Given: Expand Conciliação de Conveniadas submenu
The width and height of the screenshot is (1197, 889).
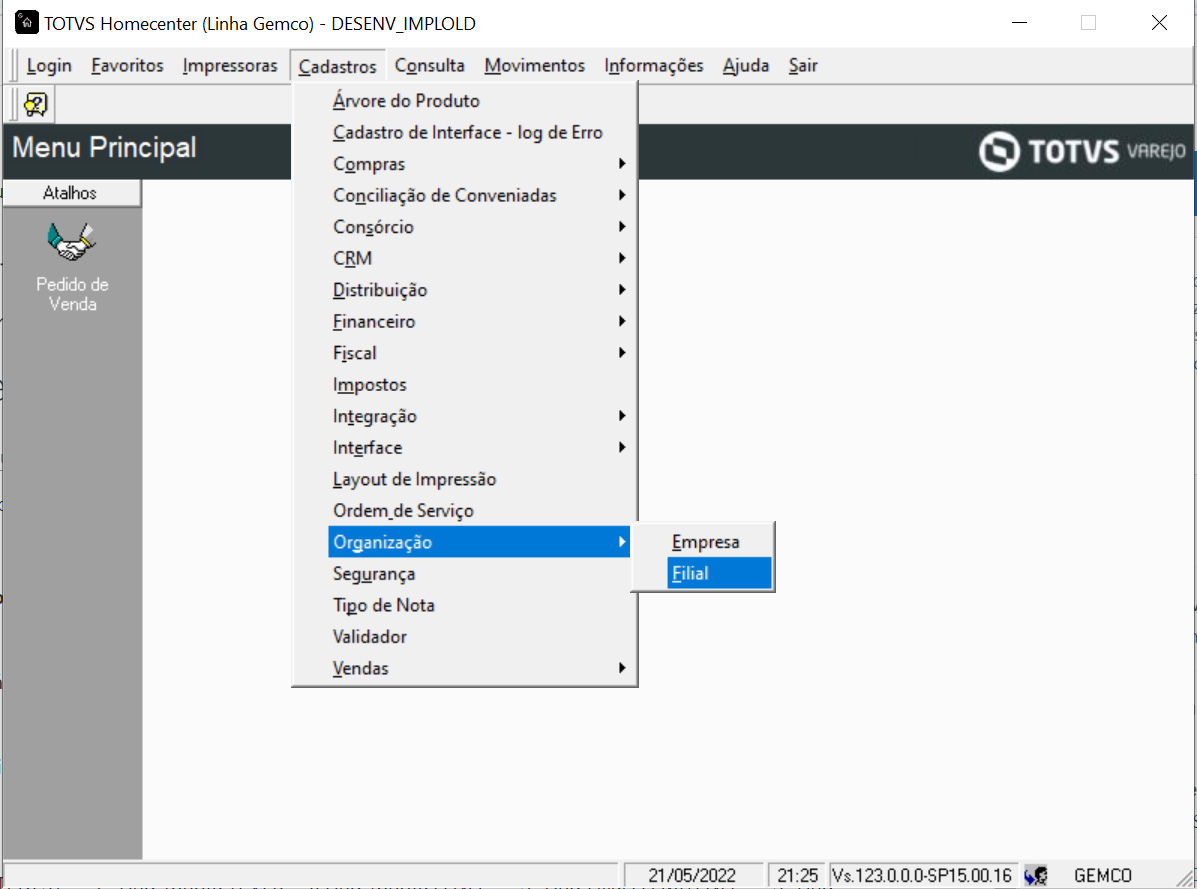Looking at the screenshot, I should click(479, 195).
